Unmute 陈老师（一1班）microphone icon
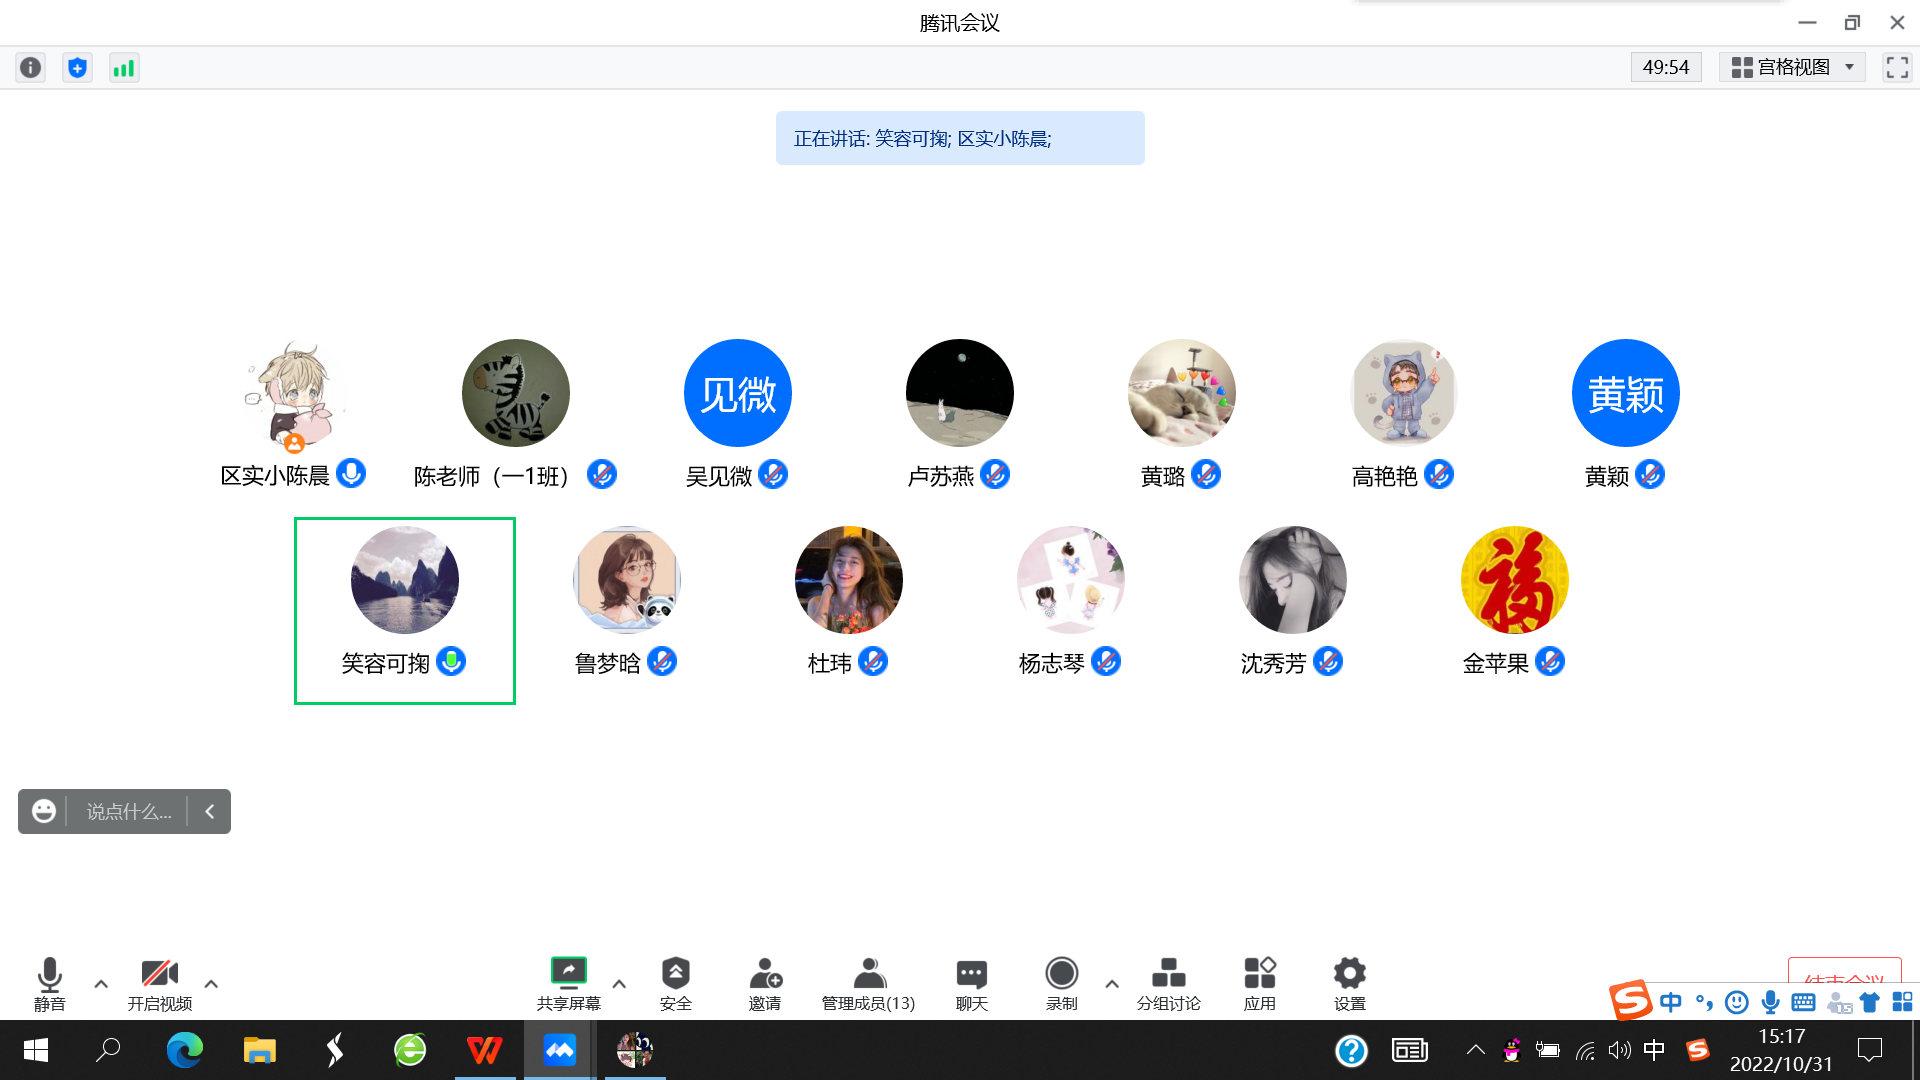Image resolution: width=1920 pixels, height=1080 pixels. (x=602, y=474)
